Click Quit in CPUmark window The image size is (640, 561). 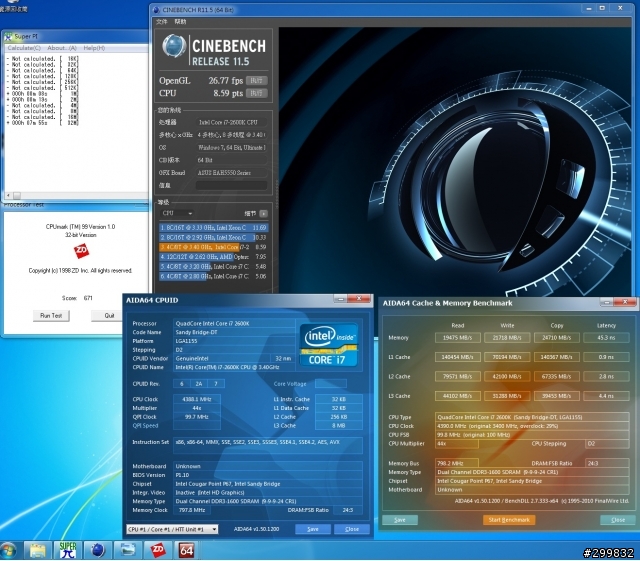[x=109, y=316]
